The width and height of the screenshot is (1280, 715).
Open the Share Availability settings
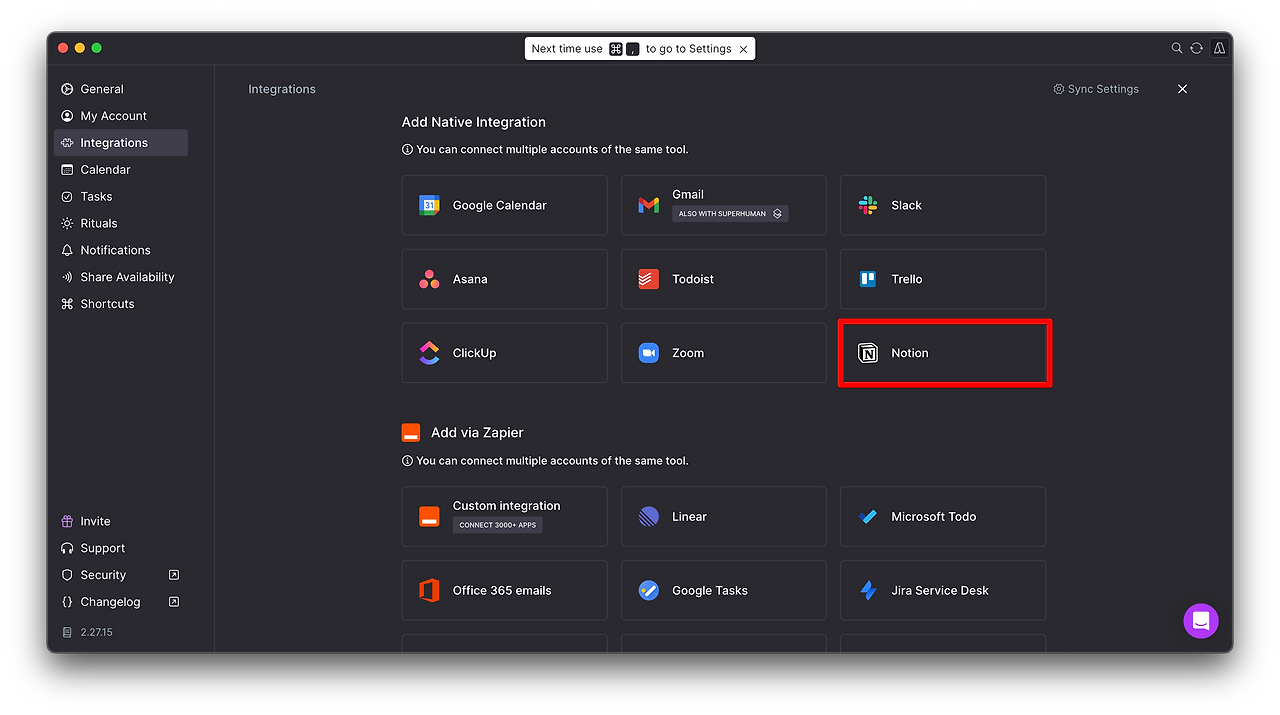[x=120, y=277]
